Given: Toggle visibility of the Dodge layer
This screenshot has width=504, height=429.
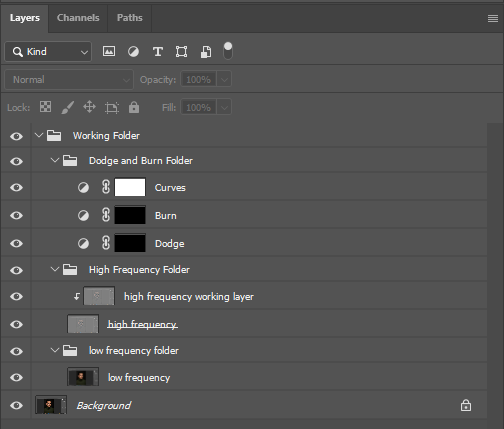Looking at the screenshot, I should click(x=16, y=243).
